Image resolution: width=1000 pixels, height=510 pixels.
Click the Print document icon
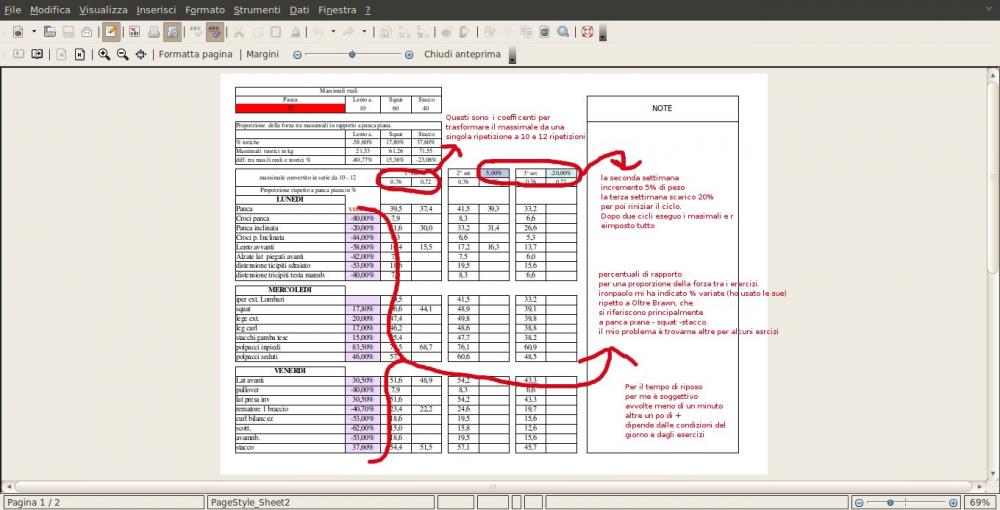point(153,32)
